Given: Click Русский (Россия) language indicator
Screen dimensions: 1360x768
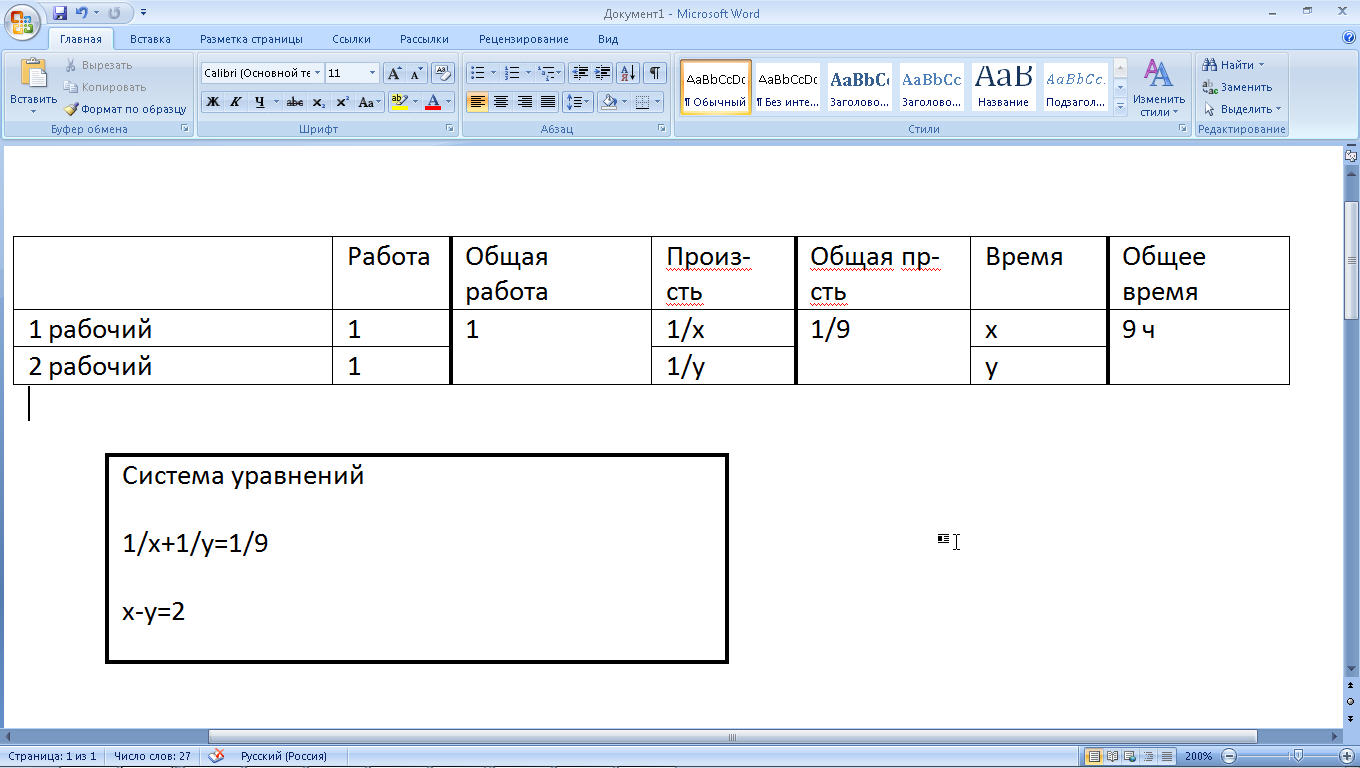Looking at the screenshot, I should point(284,756).
